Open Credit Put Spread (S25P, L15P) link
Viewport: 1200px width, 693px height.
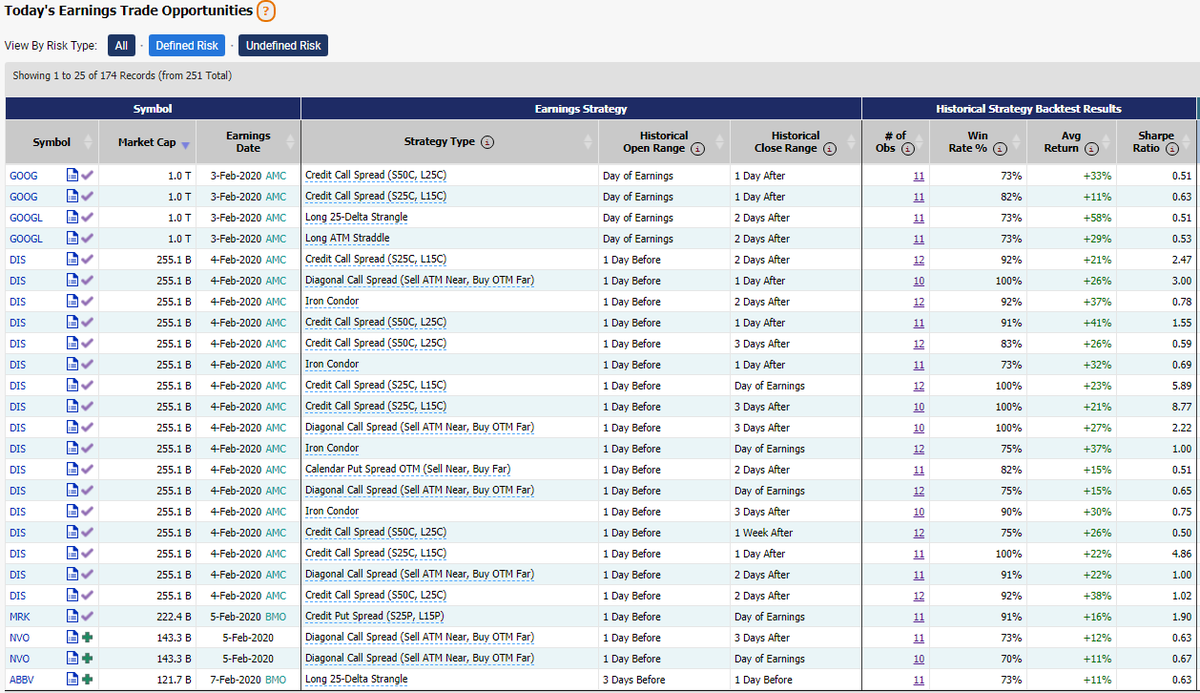point(376,617)
